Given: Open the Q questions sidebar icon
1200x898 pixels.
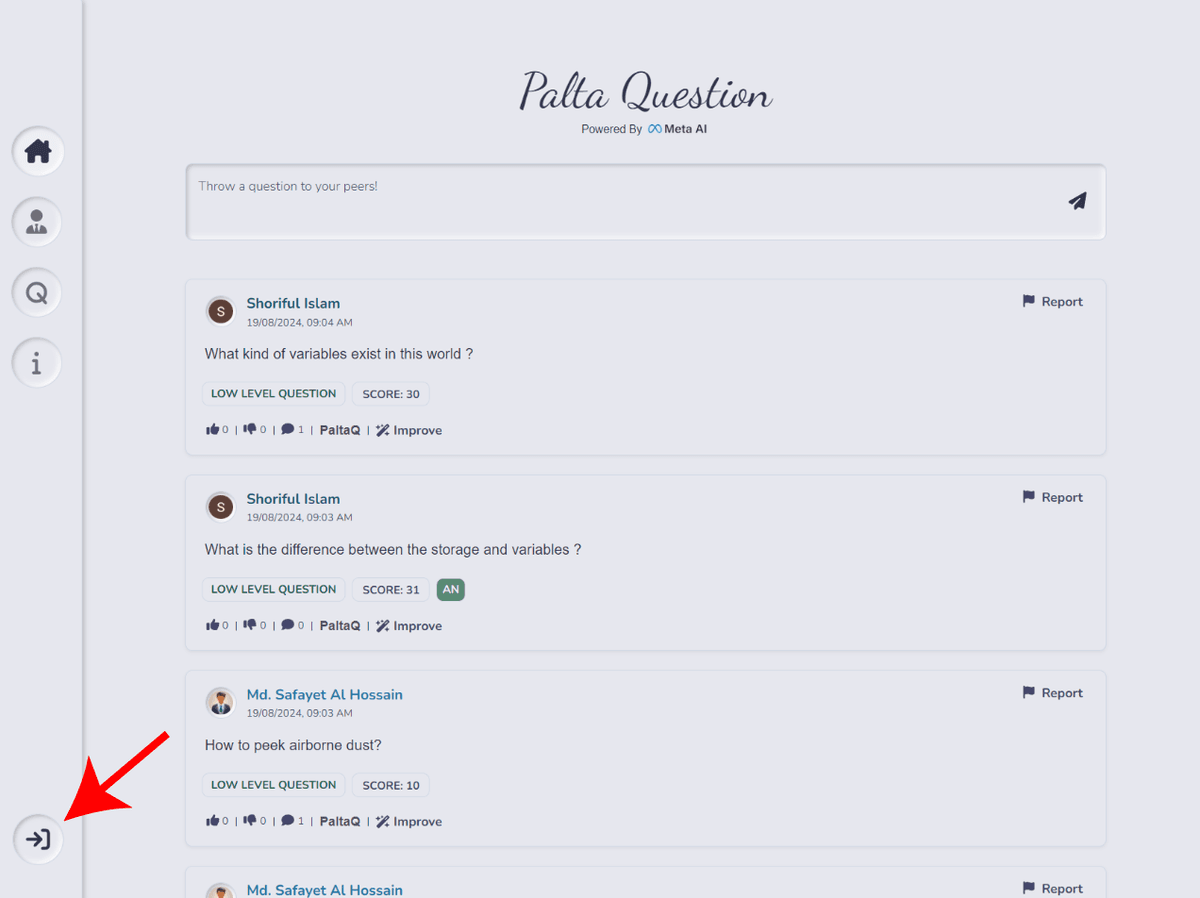Looking at the screenshot, I should coord(37,293).
